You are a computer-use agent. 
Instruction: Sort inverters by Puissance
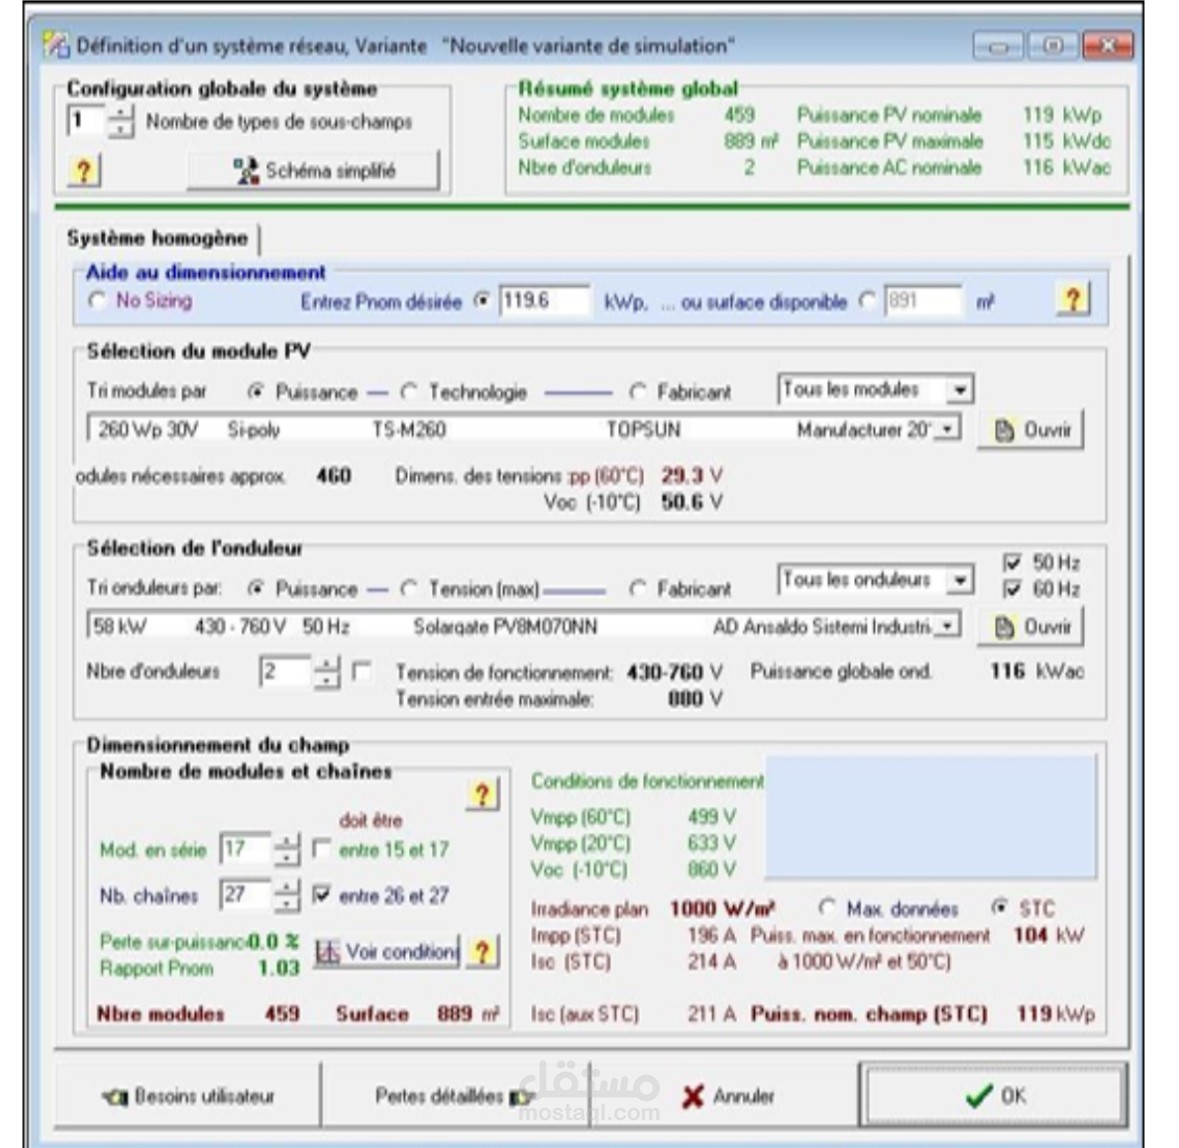coord(256,588)
